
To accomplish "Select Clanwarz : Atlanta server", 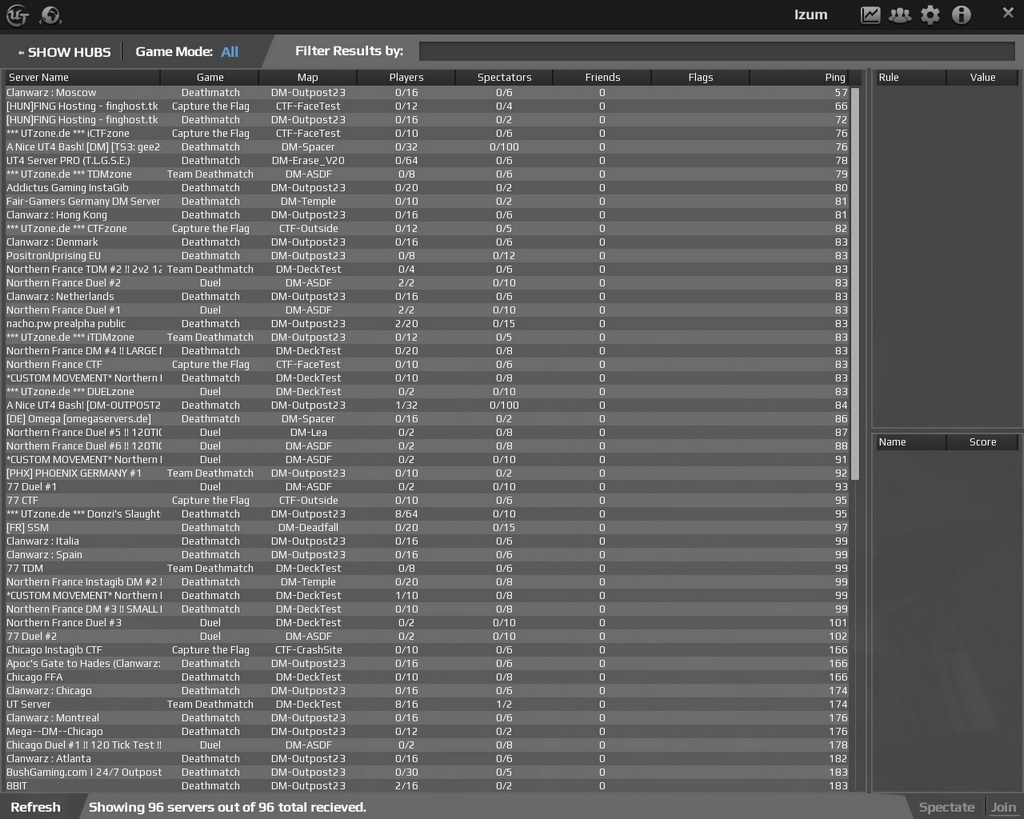I will pyautogui.click(x=427, y=759).
